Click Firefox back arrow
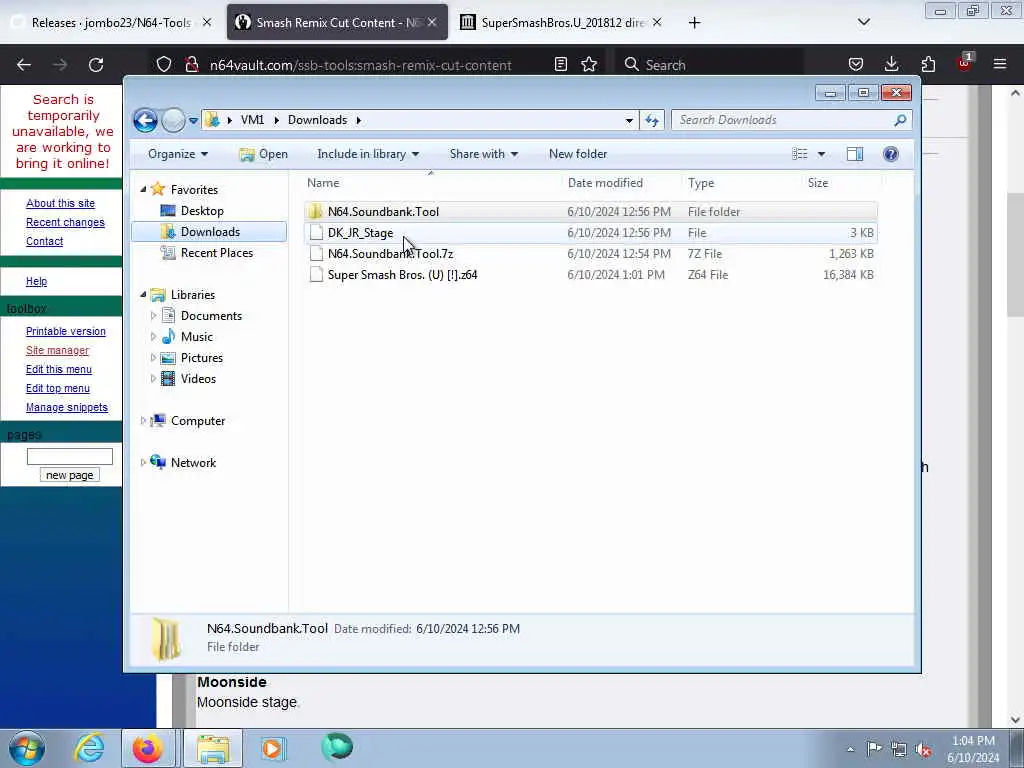The image size is (1024, 768). pos(24,65)
